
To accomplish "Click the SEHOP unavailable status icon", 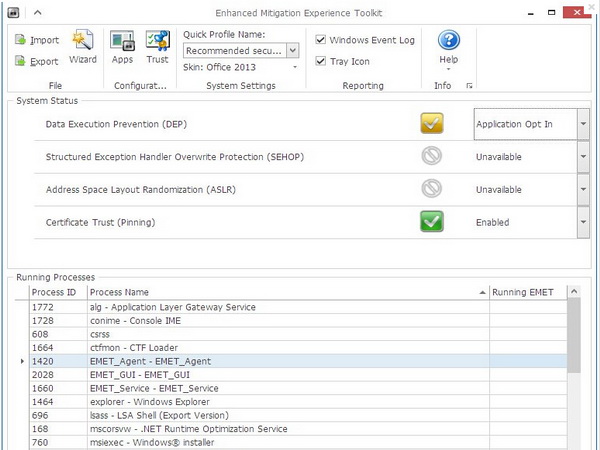I will 432,156.
